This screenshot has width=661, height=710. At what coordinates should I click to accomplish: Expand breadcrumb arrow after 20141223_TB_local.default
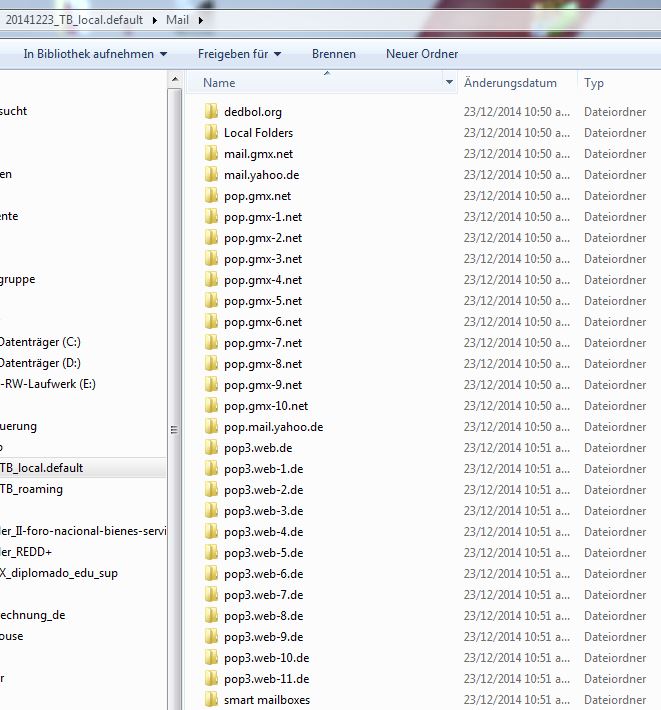[155, 20]
